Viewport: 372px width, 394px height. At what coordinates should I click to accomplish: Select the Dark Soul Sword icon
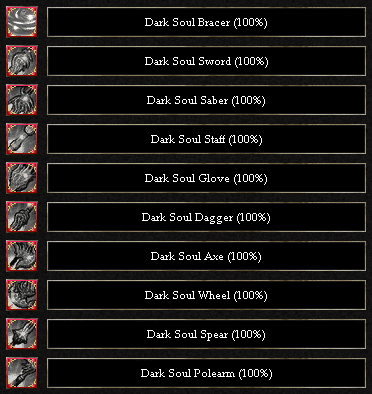tap(22, 61)
